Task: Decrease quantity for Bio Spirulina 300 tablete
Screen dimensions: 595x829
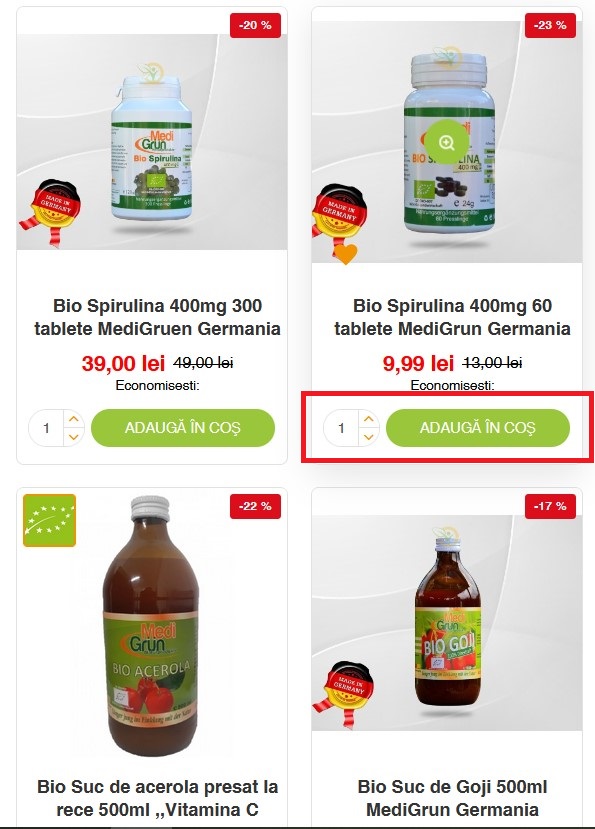Action: pos(74,437)
